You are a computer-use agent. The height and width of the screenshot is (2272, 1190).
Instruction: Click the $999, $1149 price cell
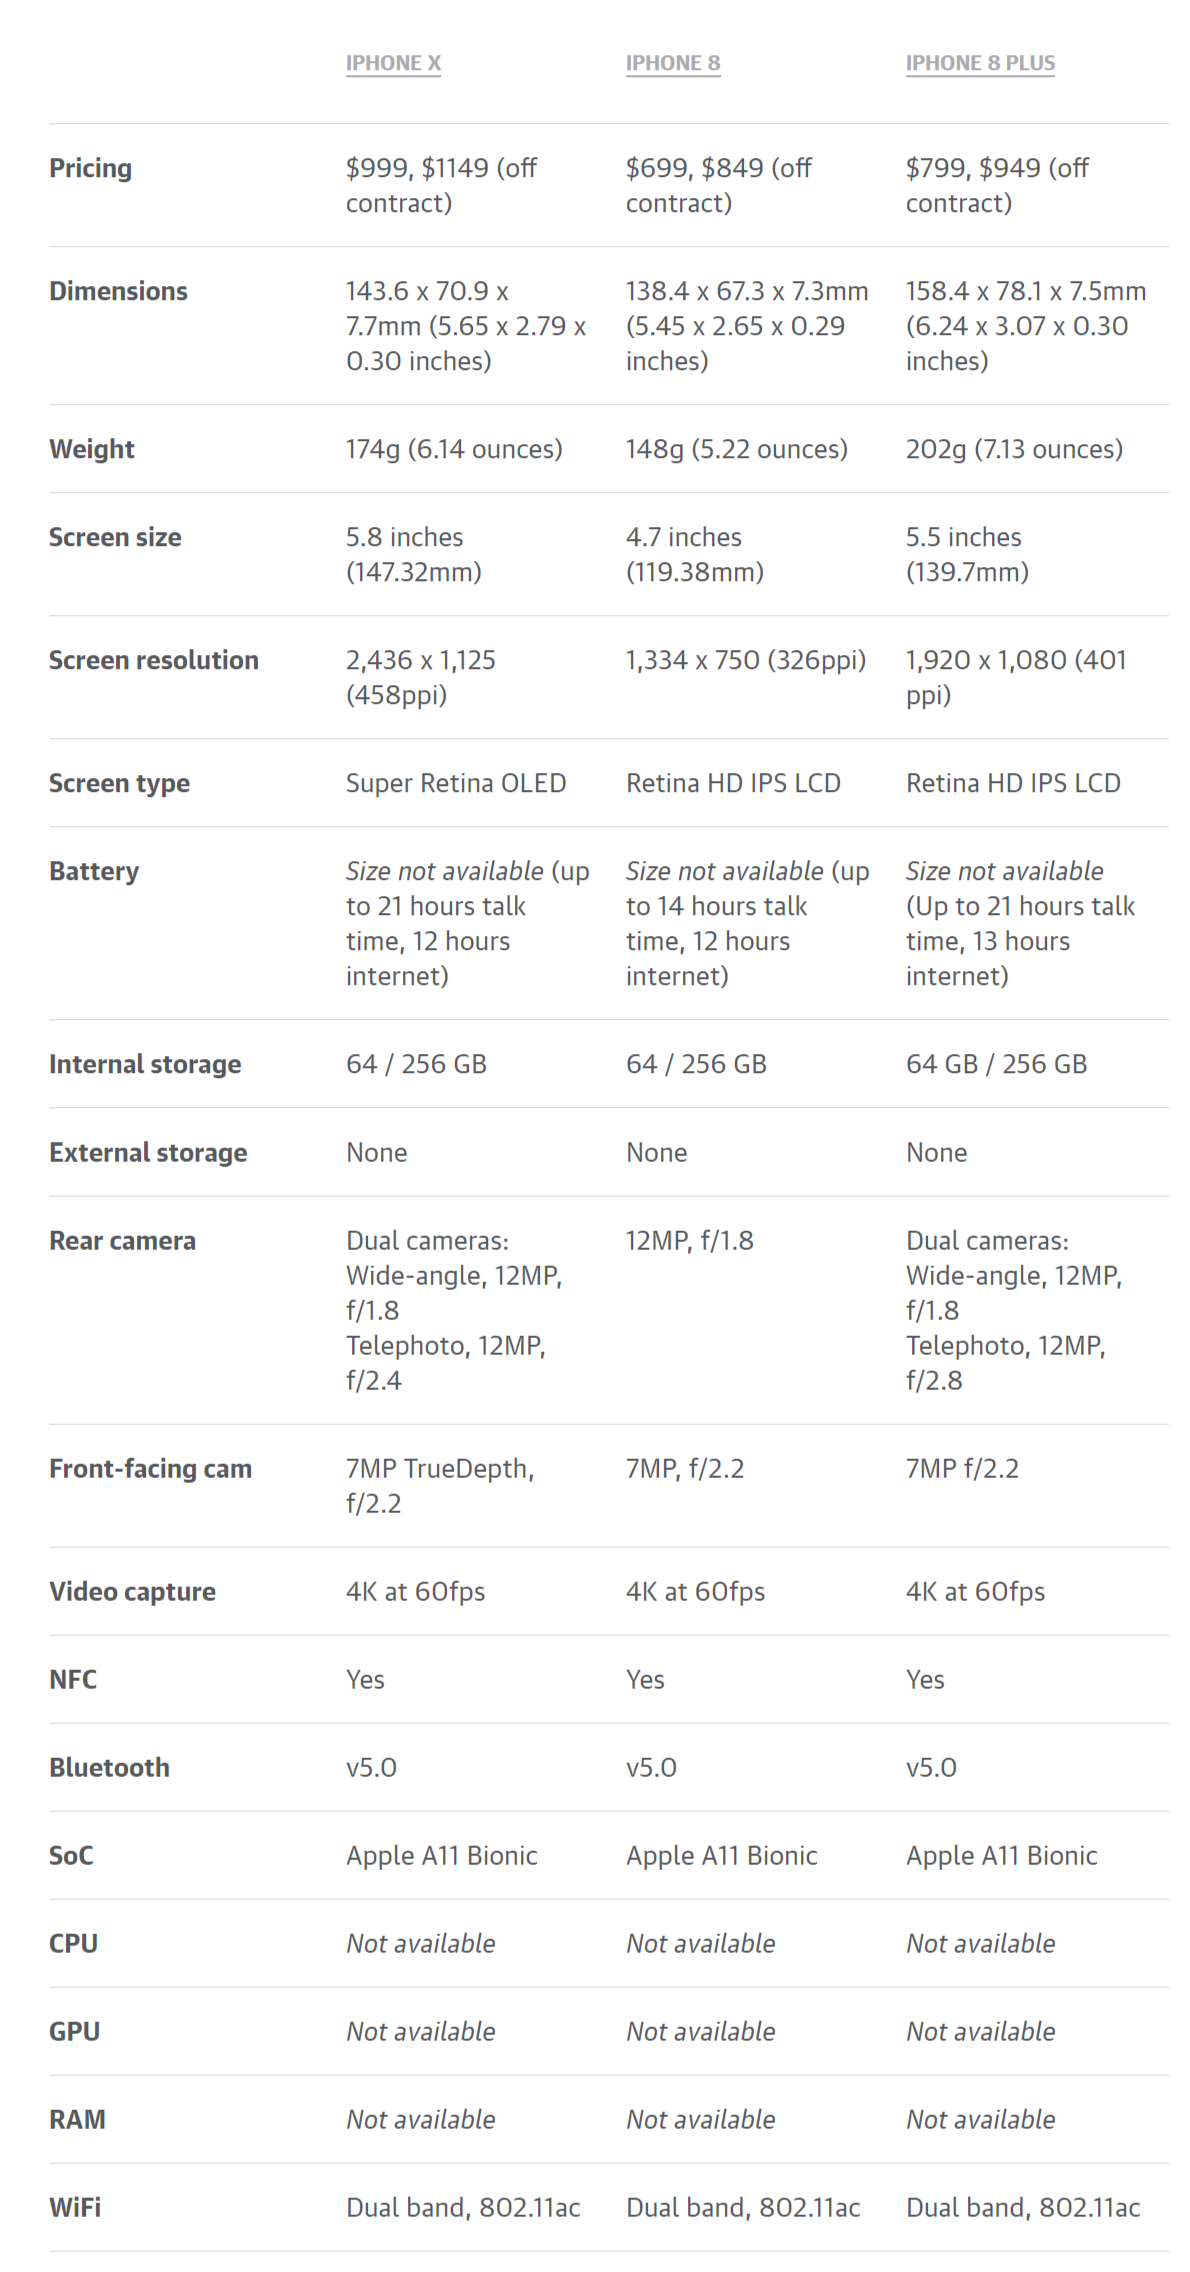point(441,185)
